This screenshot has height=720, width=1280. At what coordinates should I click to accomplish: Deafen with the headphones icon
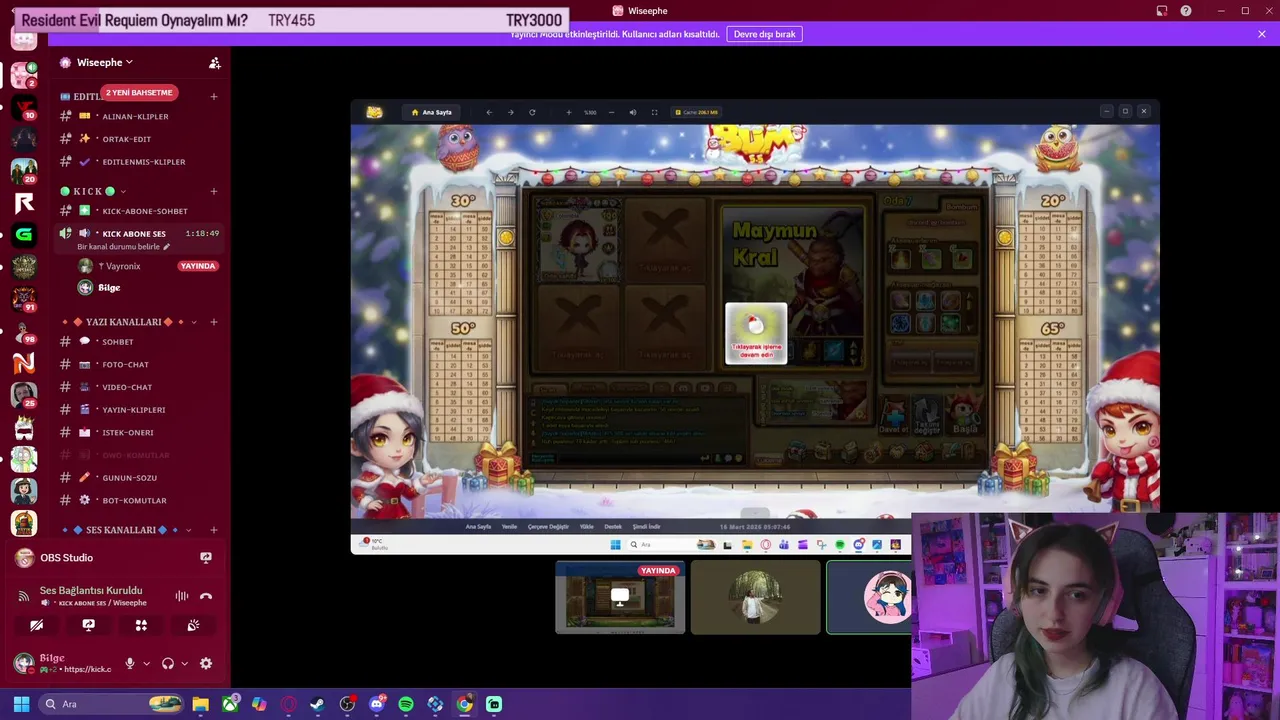click(x=168, y=663)
